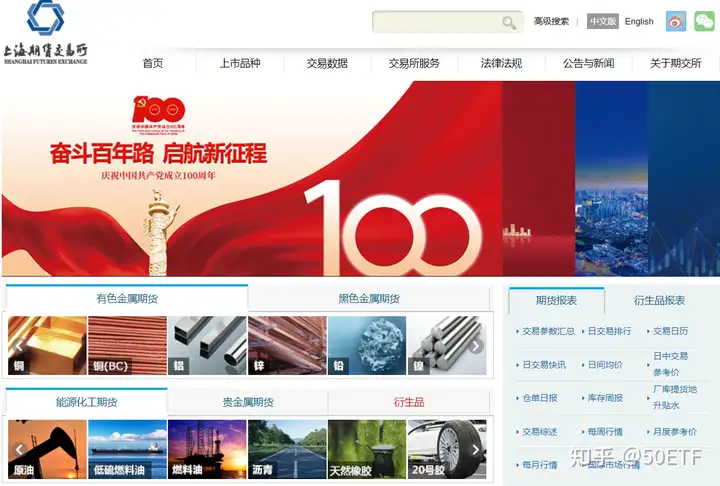Open the 关于期交所 menu
720x486 pixels.
[x=675, y=63]
